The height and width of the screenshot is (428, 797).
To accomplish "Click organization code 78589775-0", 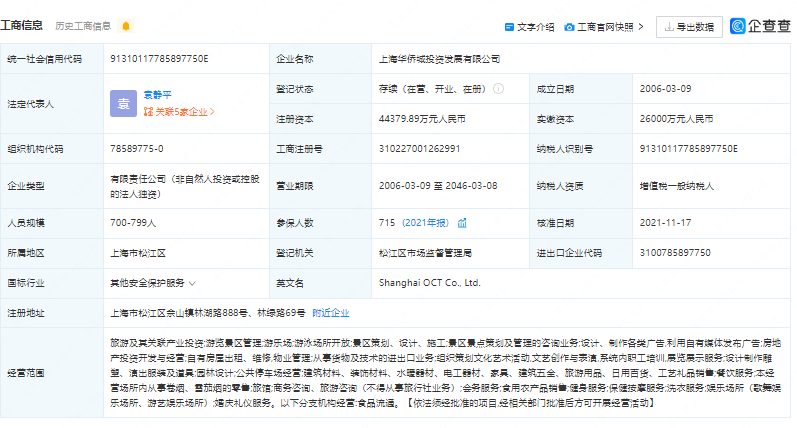I will [137, 149].
